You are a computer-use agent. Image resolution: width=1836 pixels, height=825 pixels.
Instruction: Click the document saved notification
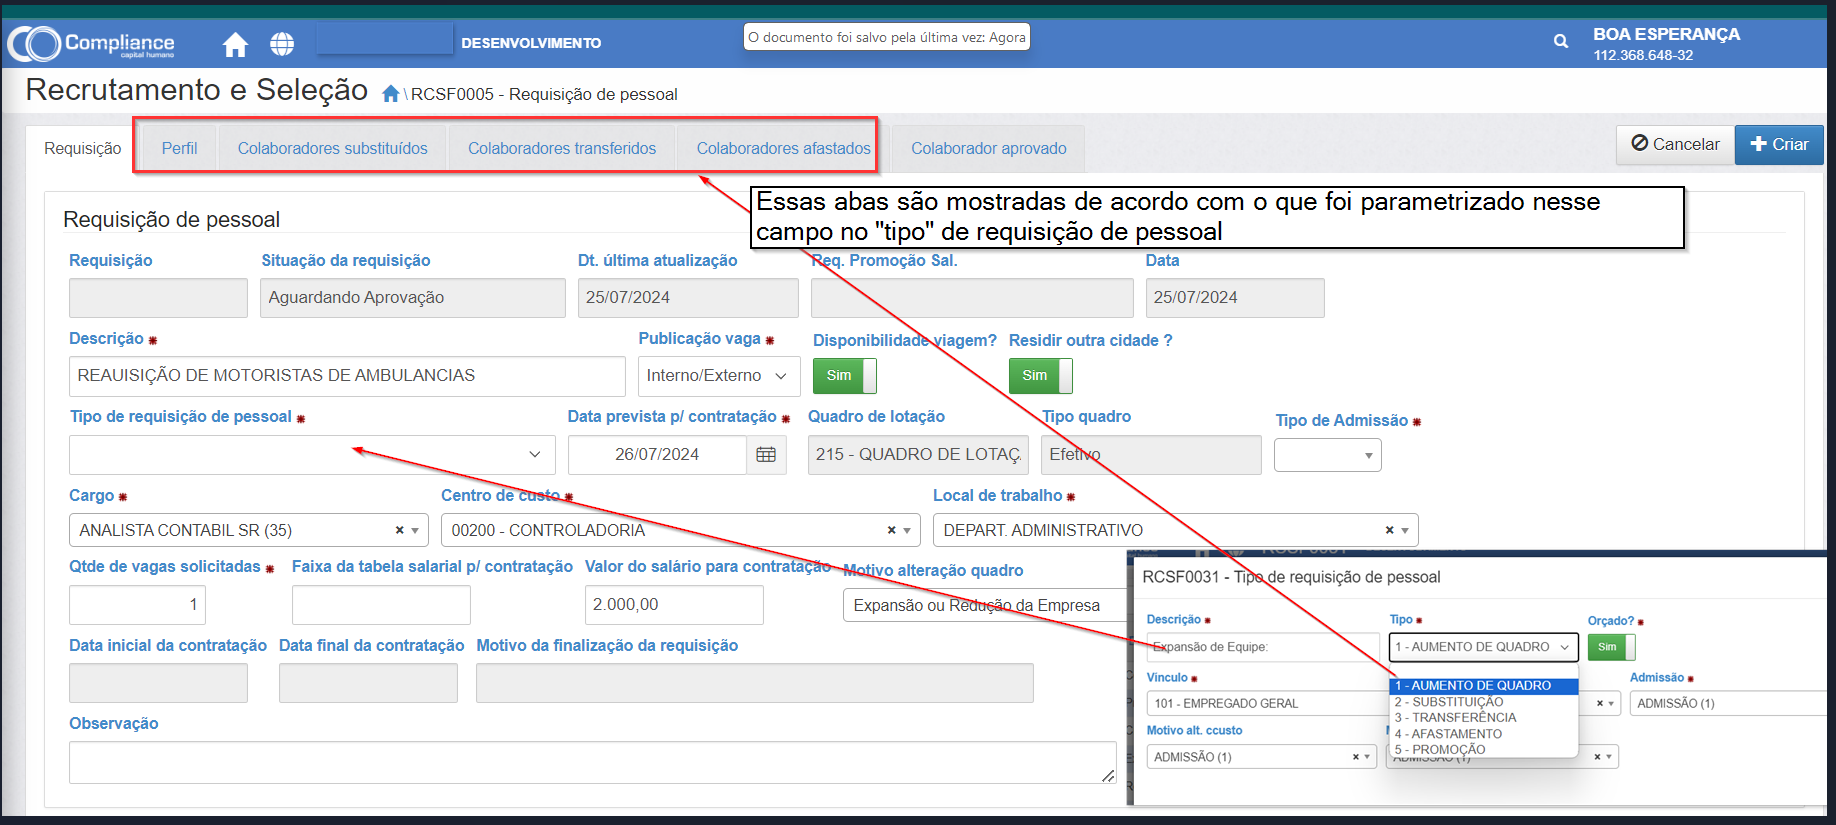tap(887, 37)
